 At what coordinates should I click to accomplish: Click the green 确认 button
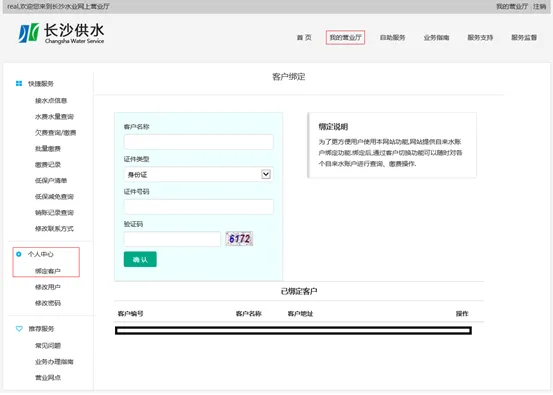coord(140,259)
